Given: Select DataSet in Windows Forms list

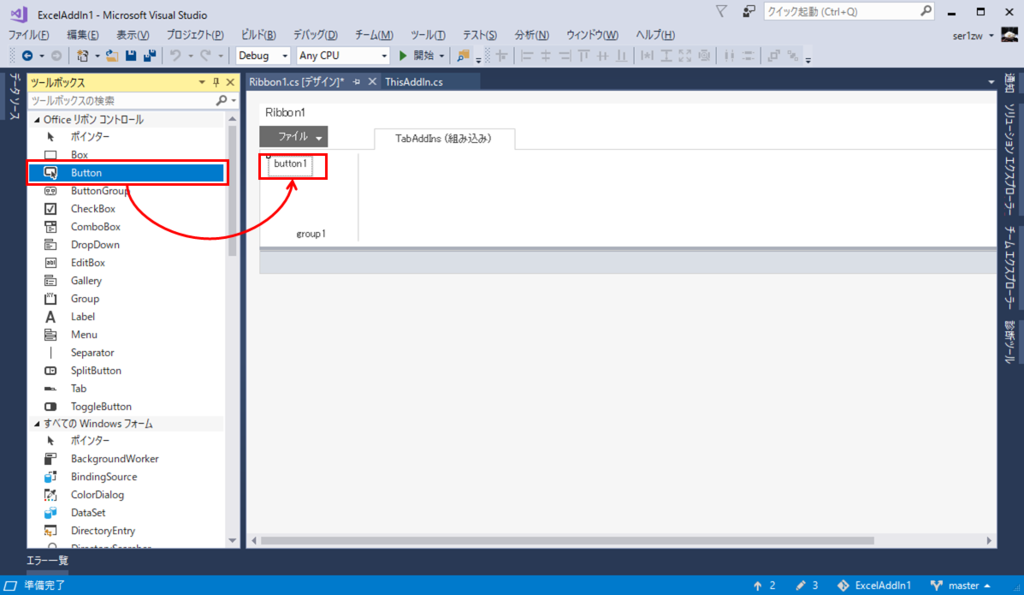Looking at the screenshot, I should [125, 513].
